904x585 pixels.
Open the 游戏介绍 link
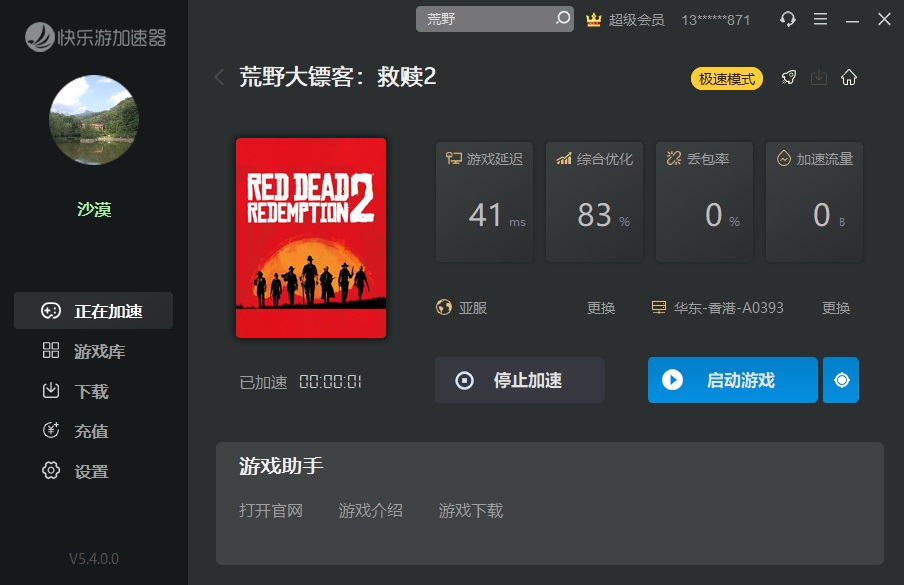click(x=371, y=511)
